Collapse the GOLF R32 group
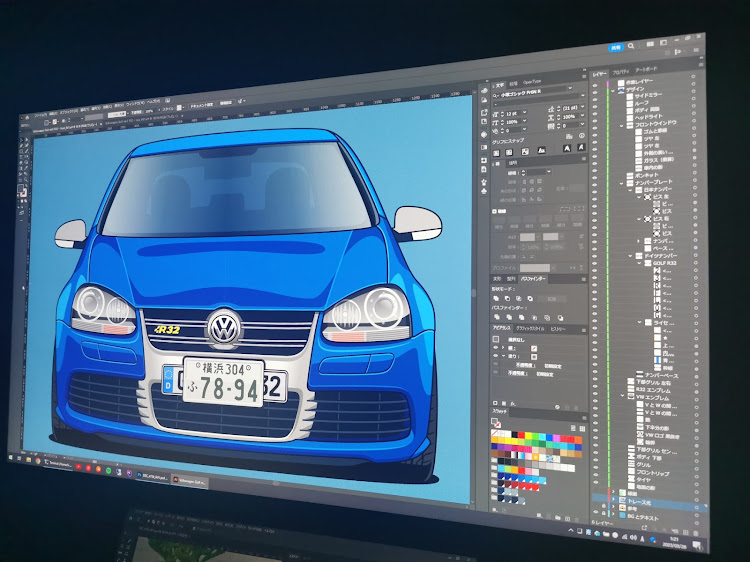This screenshot has width=750, height=562. tap(639, 263)
